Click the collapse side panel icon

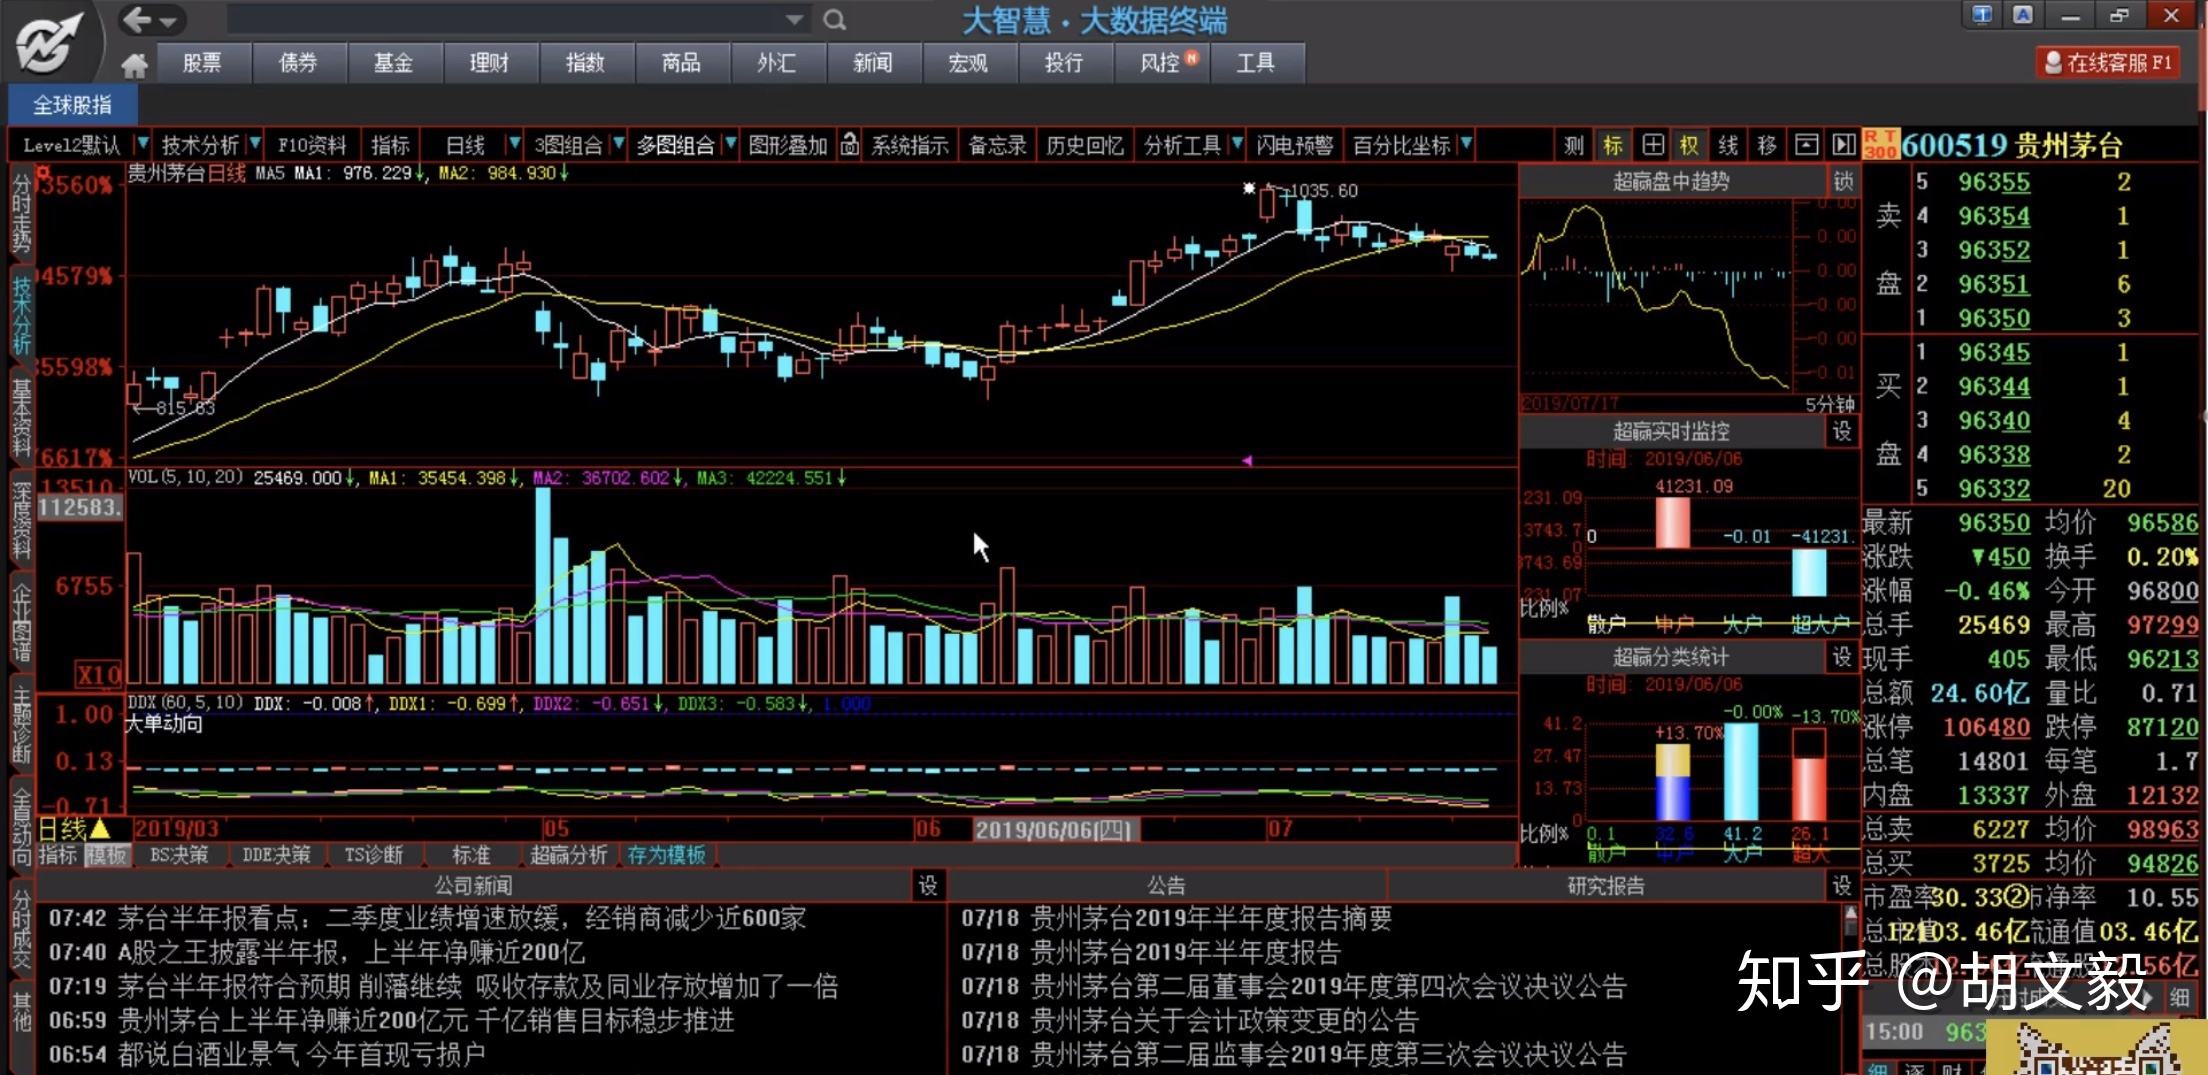click(x=1843, y=145)
